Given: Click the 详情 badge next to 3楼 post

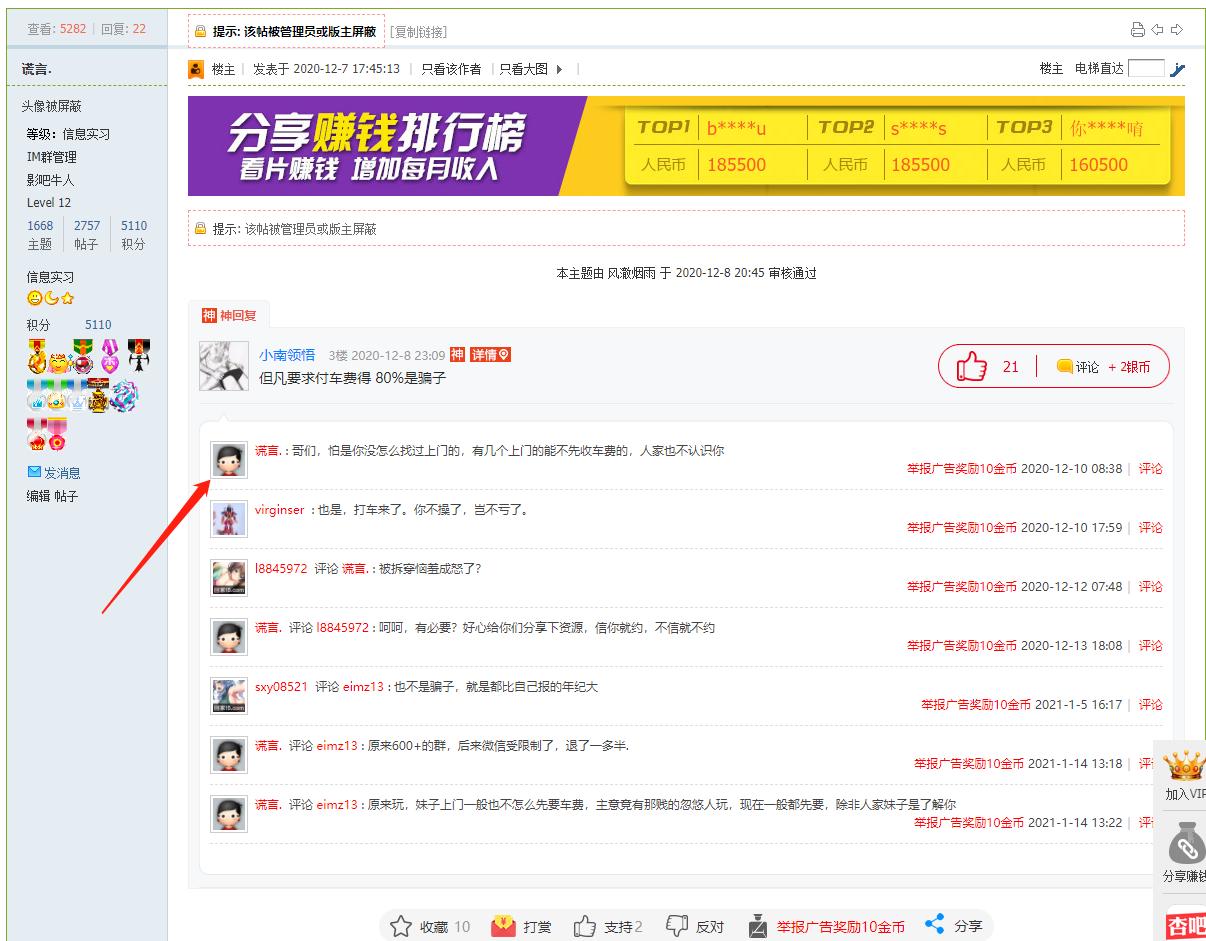Looking at the screenshot, I should (x=491, y=355).
